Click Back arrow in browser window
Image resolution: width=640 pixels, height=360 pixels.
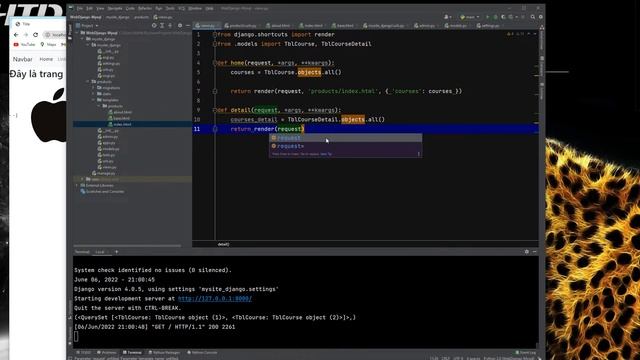click(16, 35)
